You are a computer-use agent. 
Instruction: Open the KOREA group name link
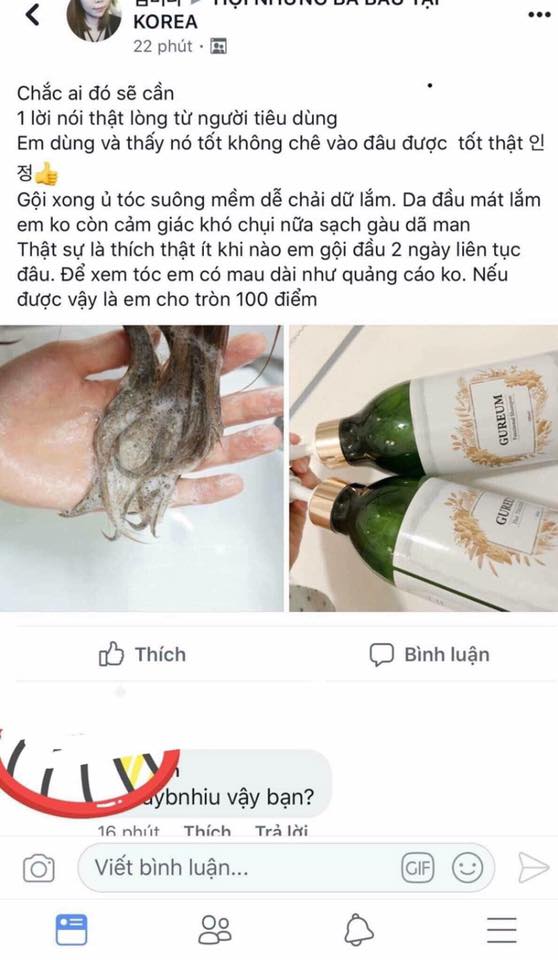165,22
